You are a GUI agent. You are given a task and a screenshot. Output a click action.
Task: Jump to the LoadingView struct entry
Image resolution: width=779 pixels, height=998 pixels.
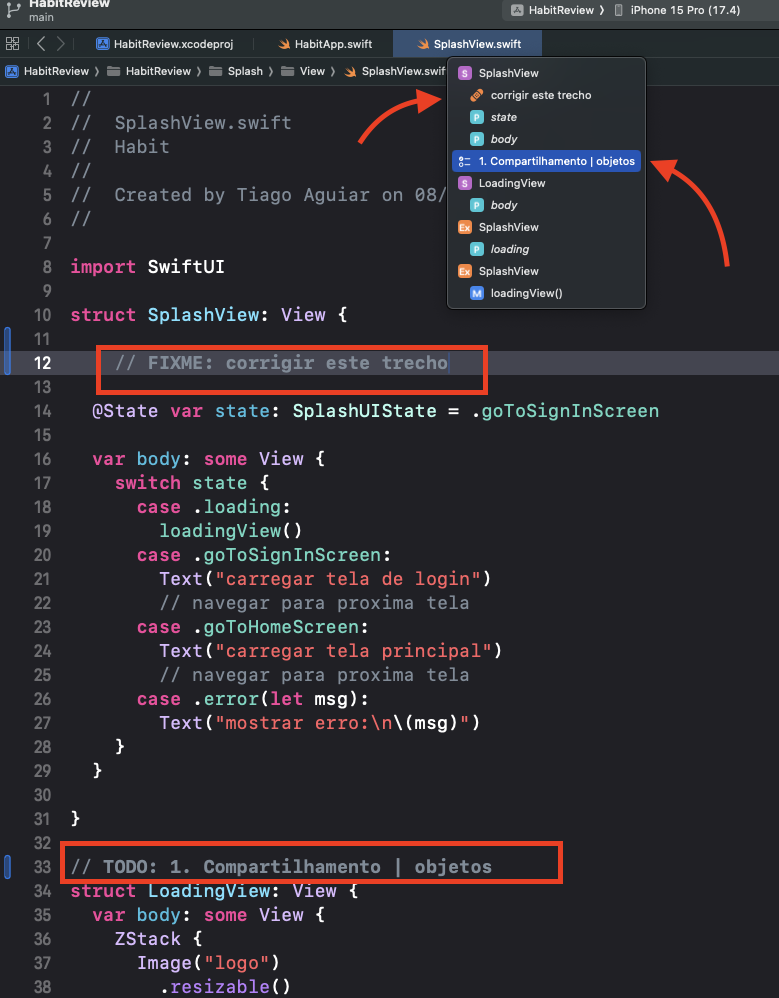point(547,183)
